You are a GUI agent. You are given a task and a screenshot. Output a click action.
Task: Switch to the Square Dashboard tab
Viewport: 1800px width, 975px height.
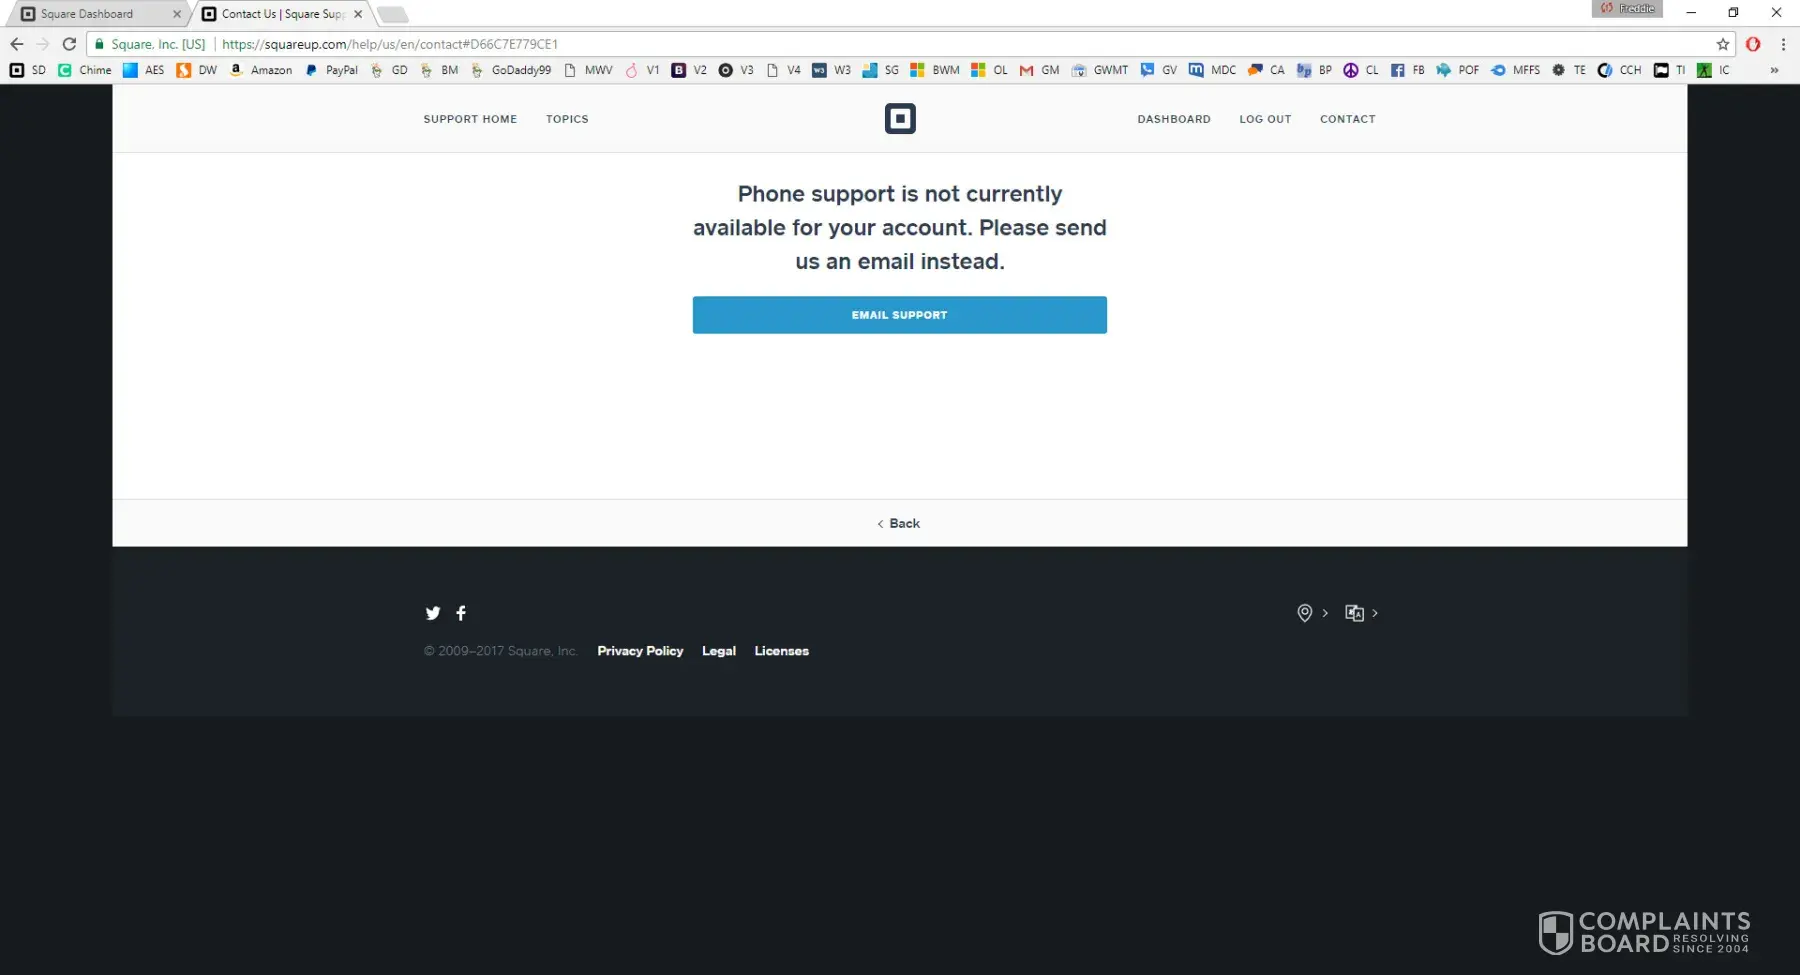96,14
